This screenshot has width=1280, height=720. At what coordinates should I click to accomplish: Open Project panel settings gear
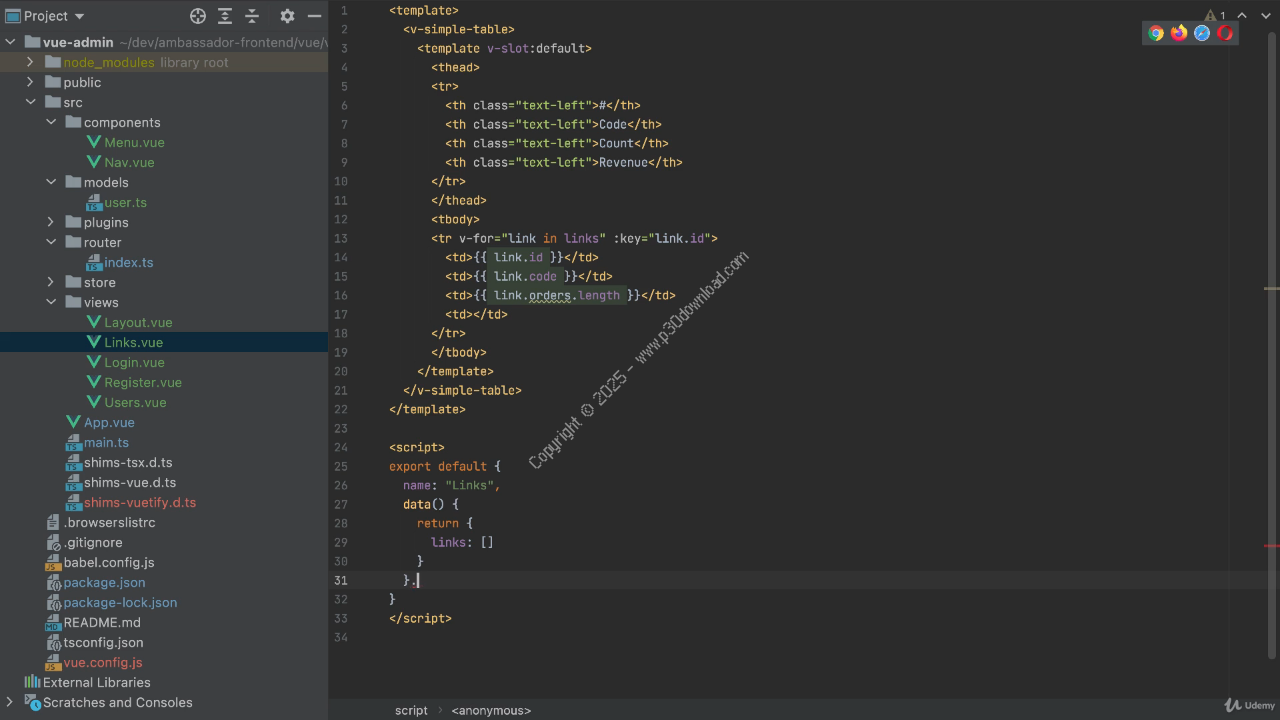click(x=287, y=16)
